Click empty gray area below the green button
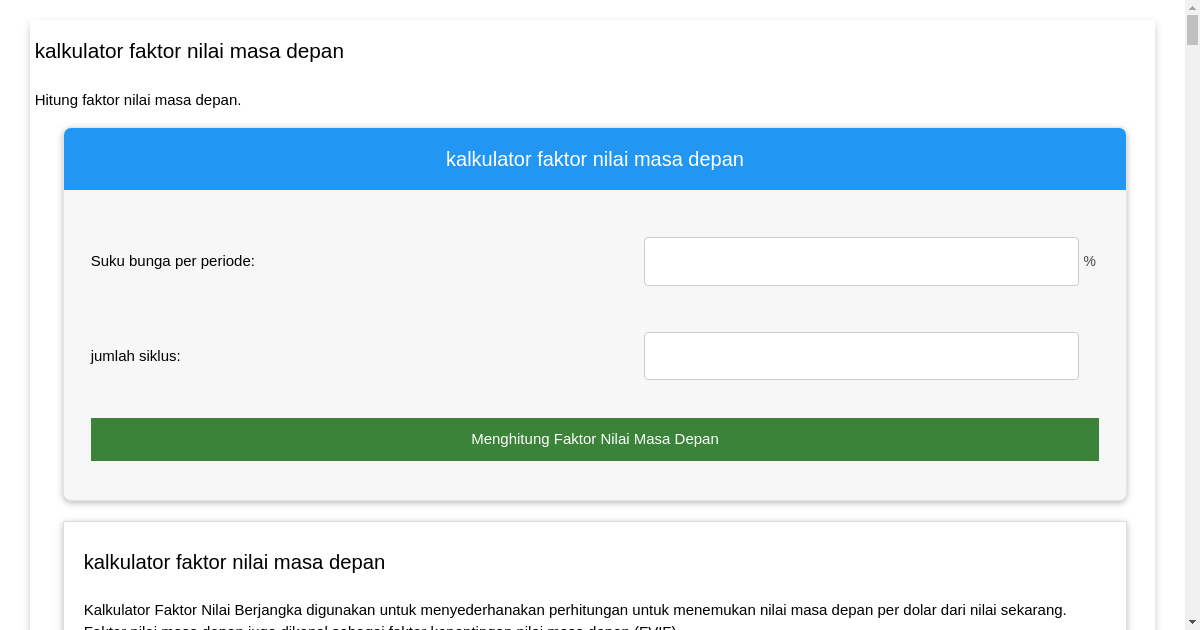1200x630 pixels. [594, 481]
